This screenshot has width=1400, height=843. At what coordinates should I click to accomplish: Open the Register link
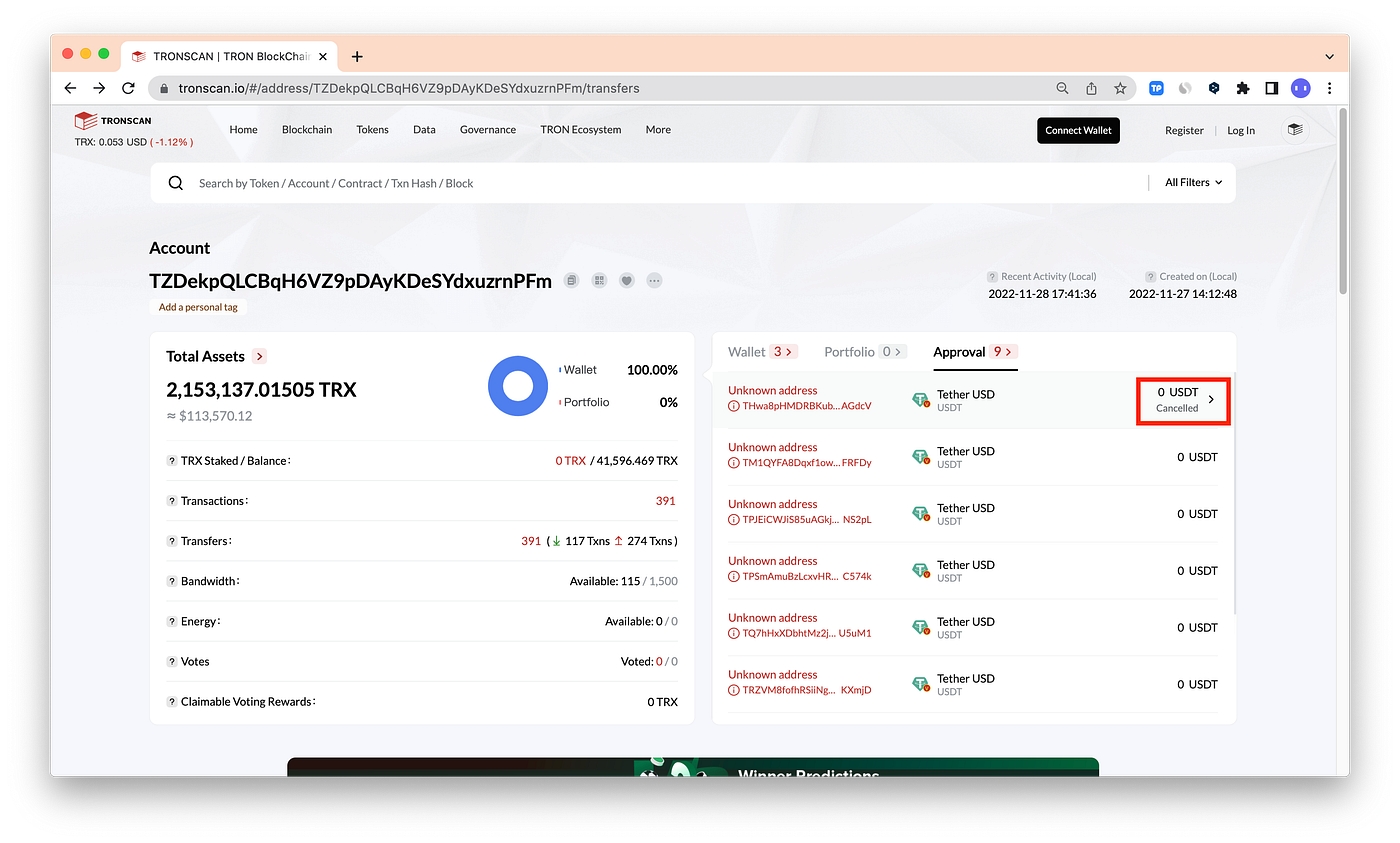[x=1184, y=131]
